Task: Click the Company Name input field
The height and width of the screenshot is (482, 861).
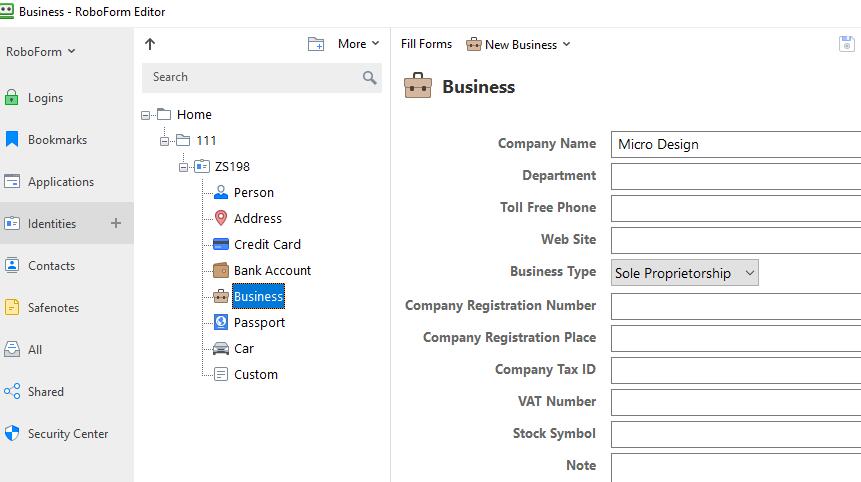Action: click(735, 144)
